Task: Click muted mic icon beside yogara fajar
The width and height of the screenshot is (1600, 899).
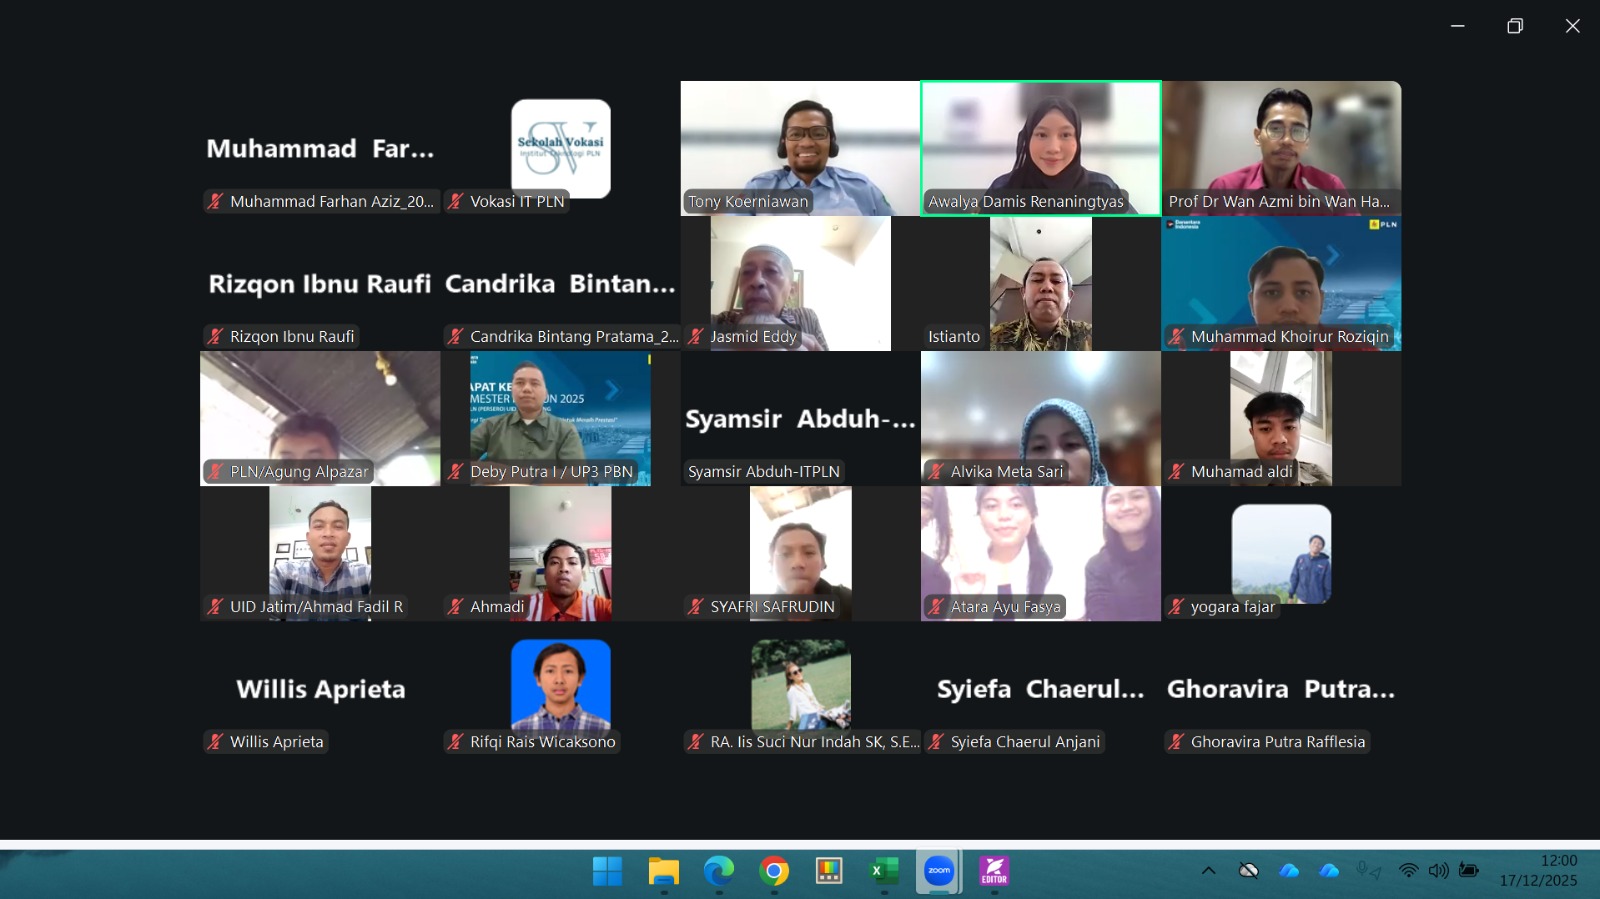Action: tap(1176, 607)
